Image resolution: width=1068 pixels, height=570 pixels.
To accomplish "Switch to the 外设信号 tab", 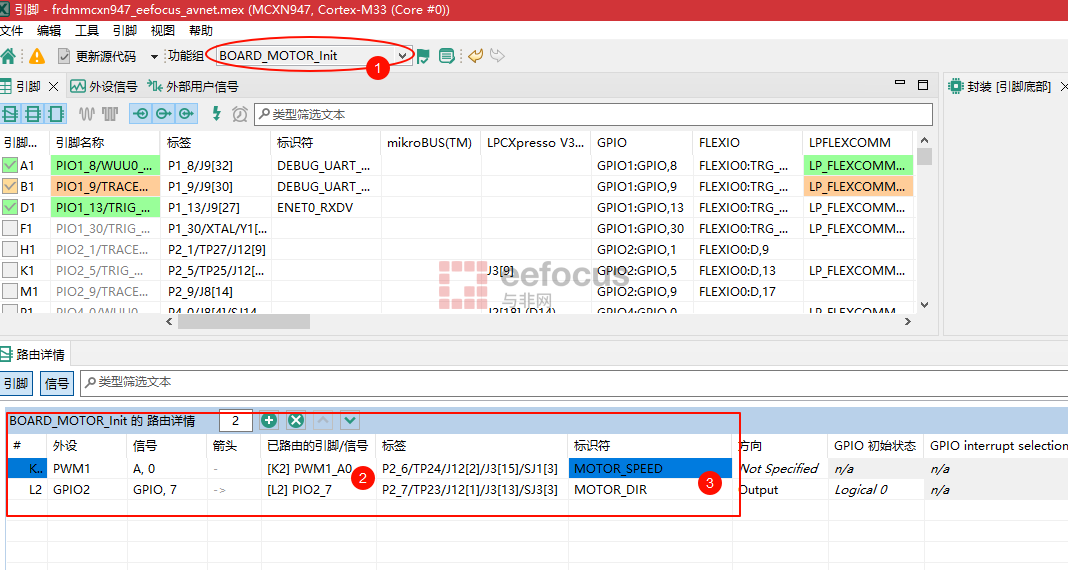I will (x=104, y=86).
